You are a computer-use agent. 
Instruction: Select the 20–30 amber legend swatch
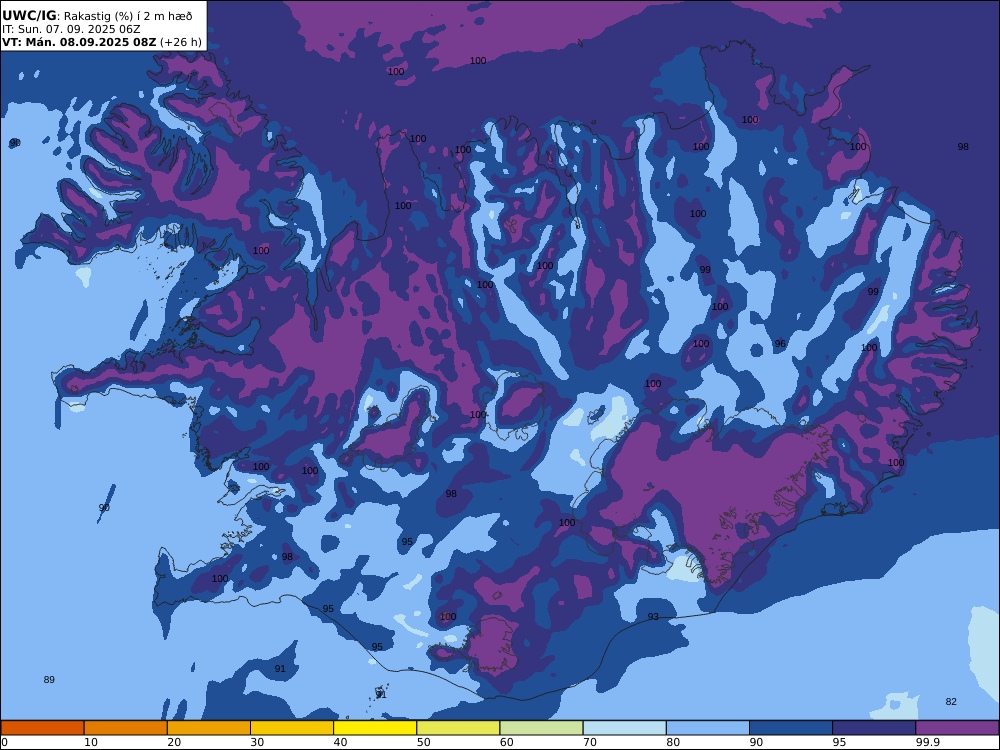pos(209,728)
